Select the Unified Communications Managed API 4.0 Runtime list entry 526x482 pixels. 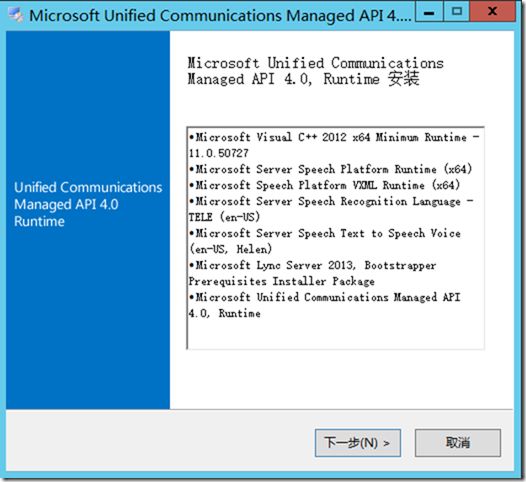point(324,305)
